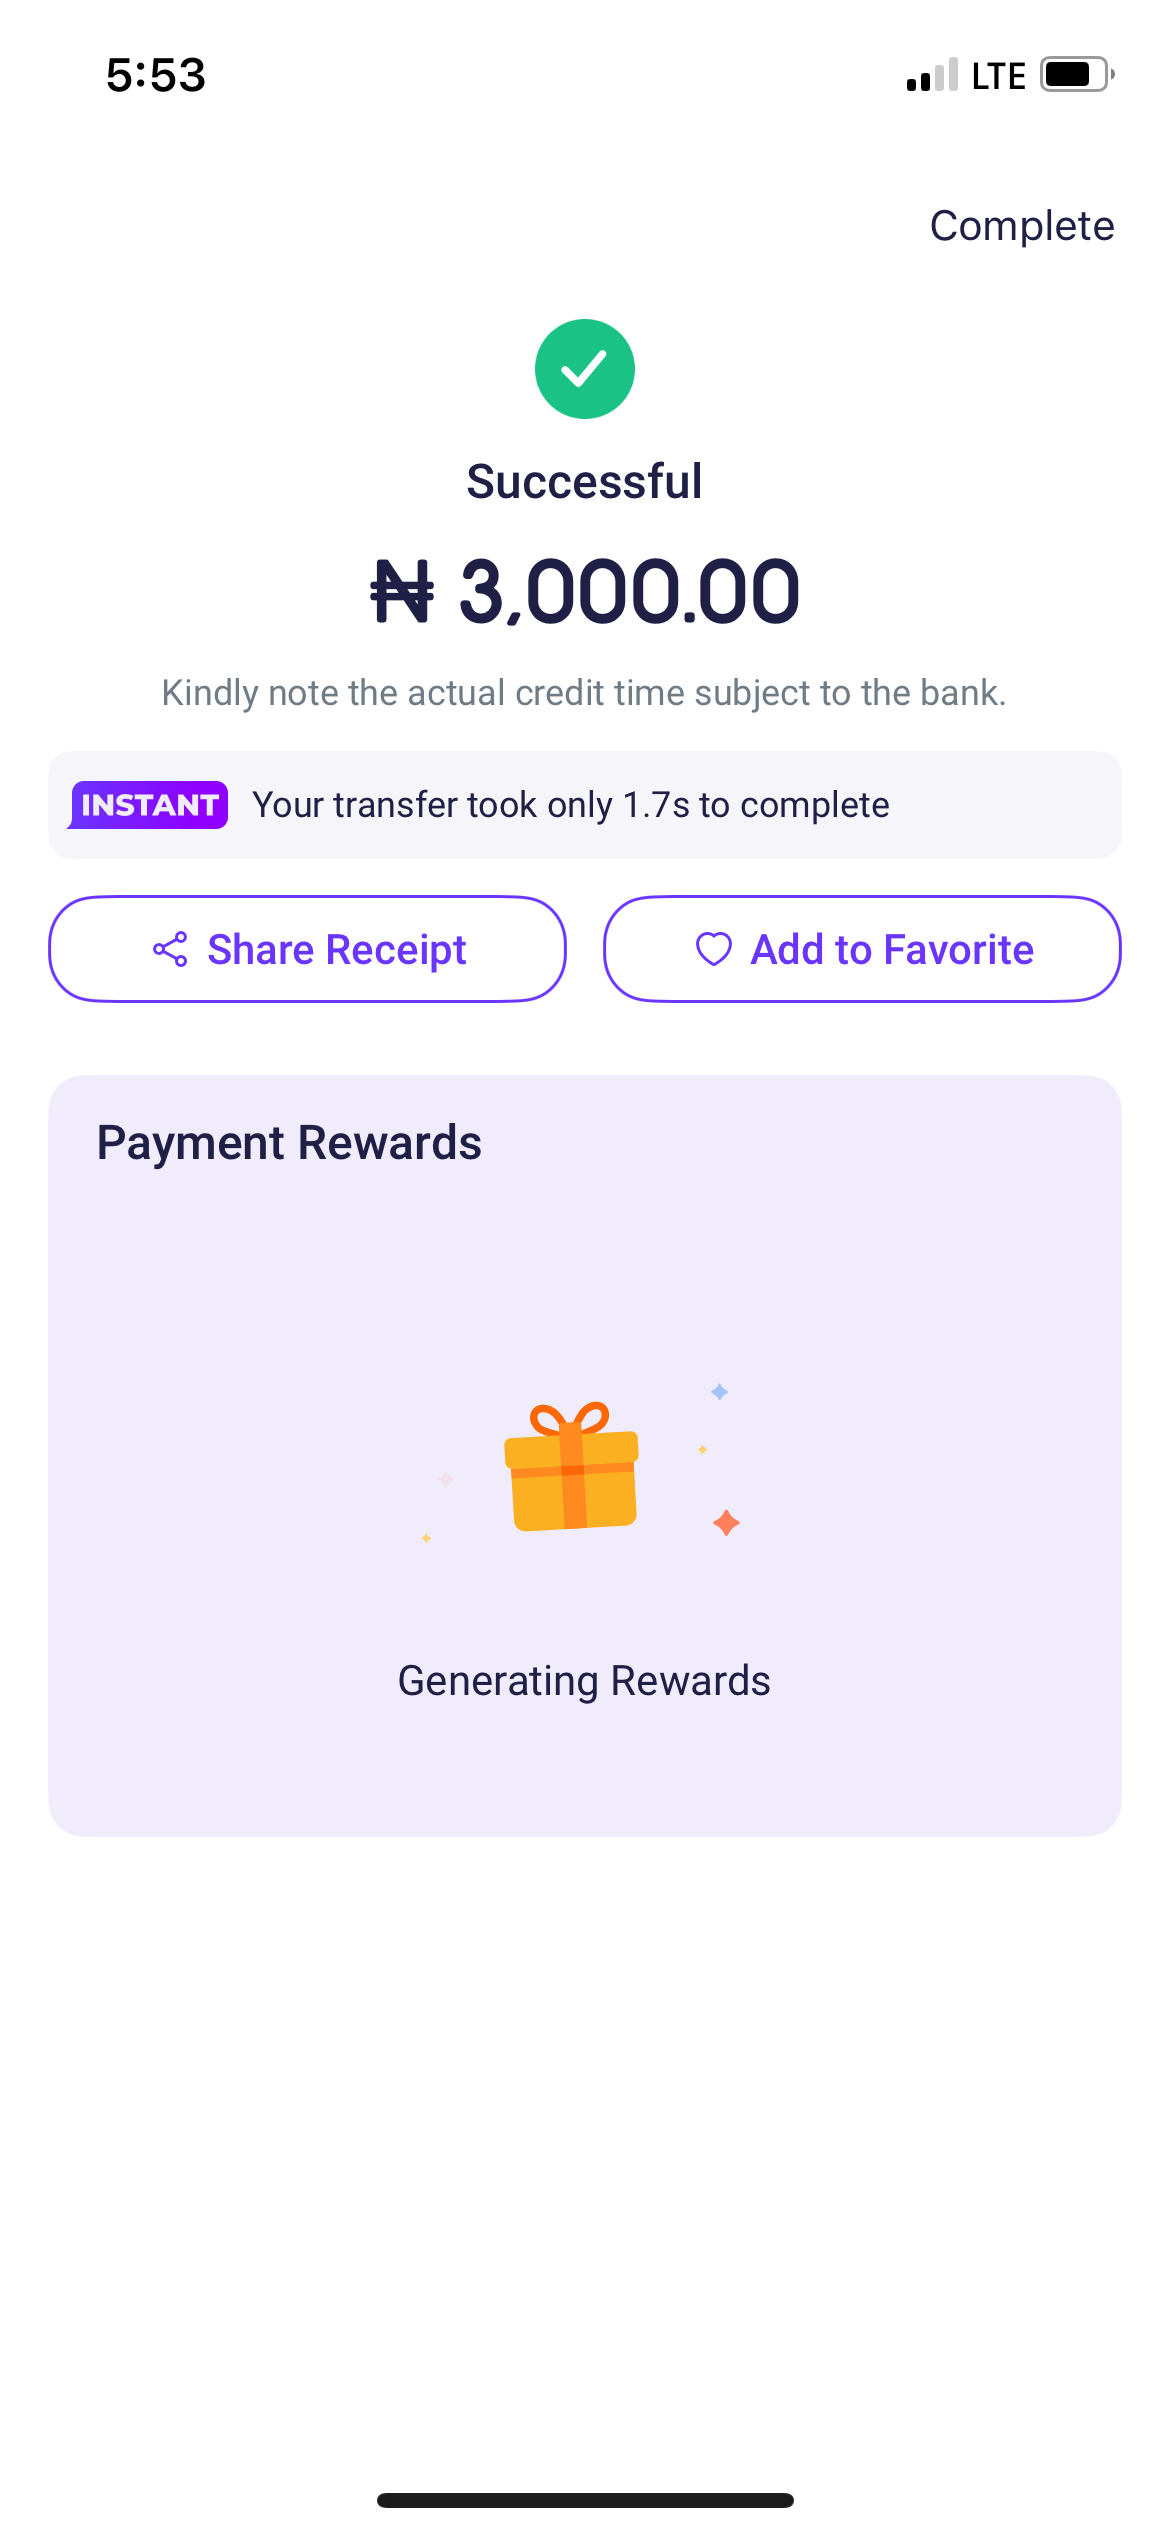
Task: Share Receipt of this transfer
Action: point(307,949)
